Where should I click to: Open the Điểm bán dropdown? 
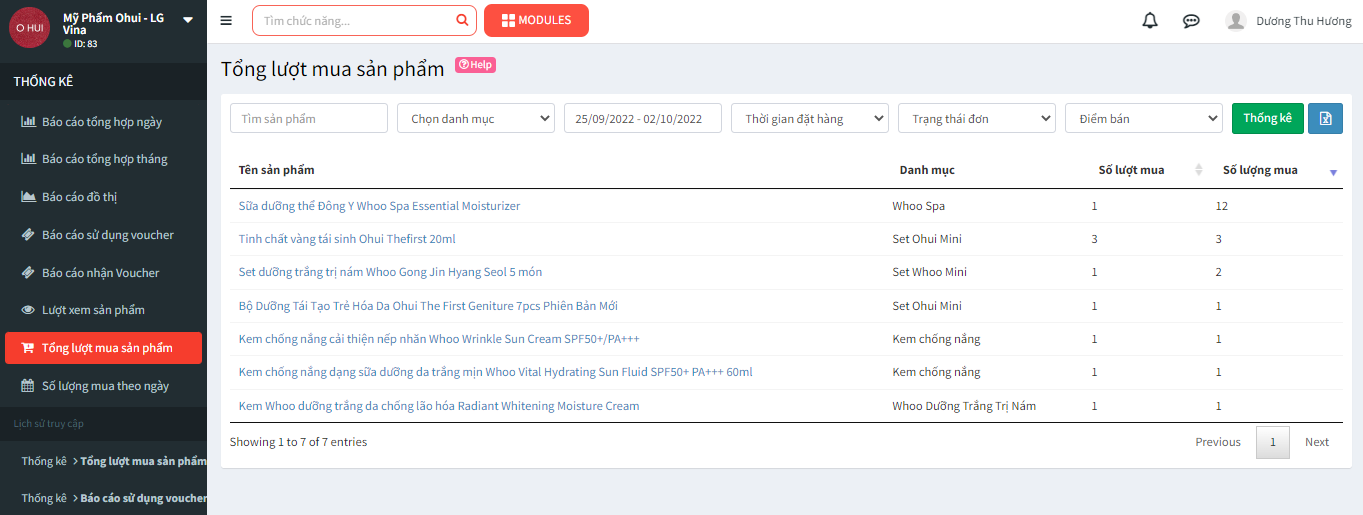(x=1143, y=118)
